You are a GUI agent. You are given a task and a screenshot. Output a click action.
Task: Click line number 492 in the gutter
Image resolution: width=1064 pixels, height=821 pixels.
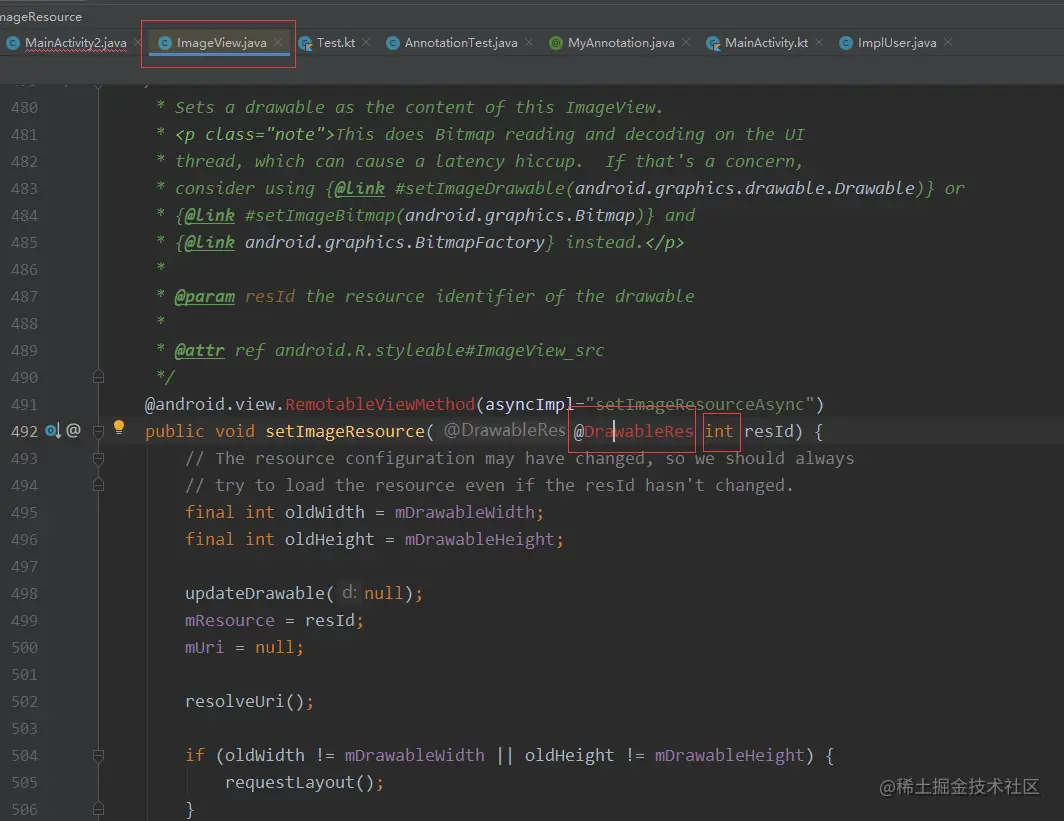24,432
